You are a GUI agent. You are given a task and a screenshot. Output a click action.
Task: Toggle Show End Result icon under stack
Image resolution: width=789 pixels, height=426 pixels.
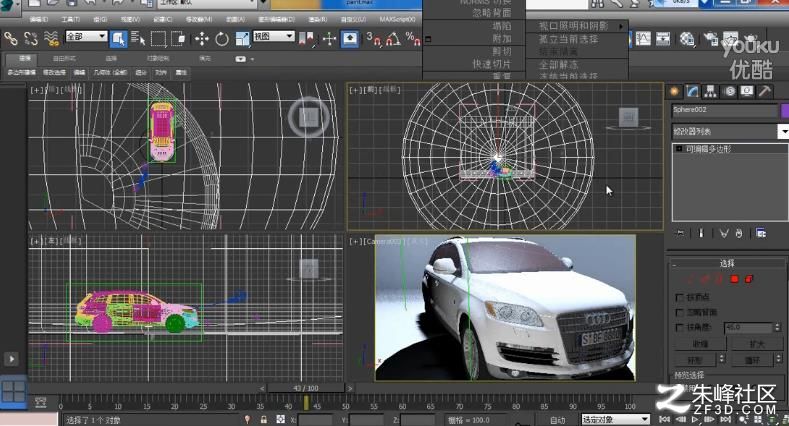701,233
